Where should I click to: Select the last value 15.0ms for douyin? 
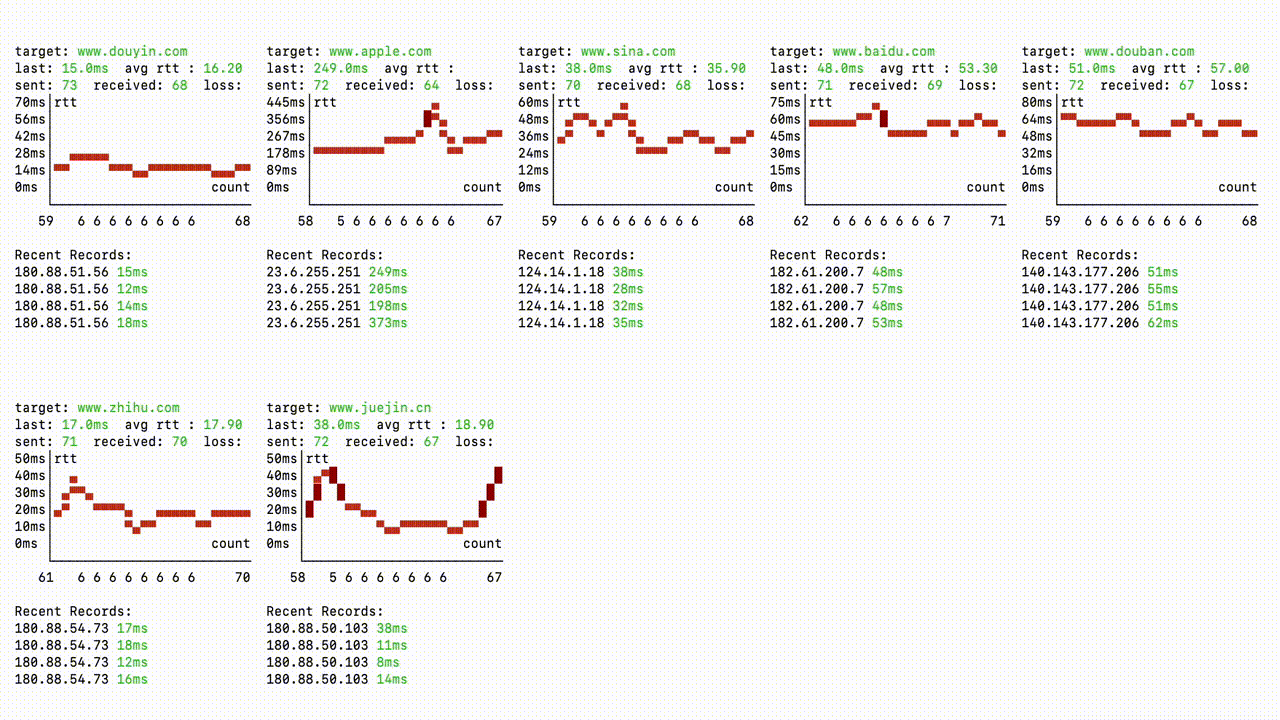[85, 68]
